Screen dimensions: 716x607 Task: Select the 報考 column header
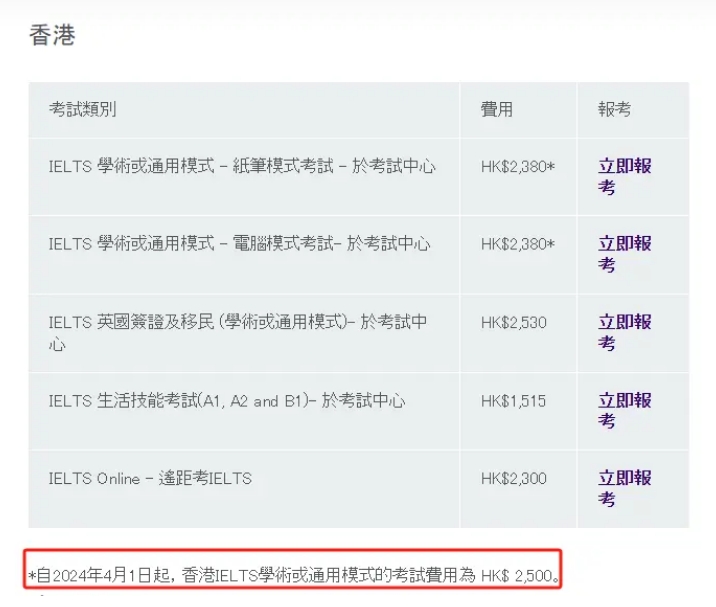(x=614, y=109)
